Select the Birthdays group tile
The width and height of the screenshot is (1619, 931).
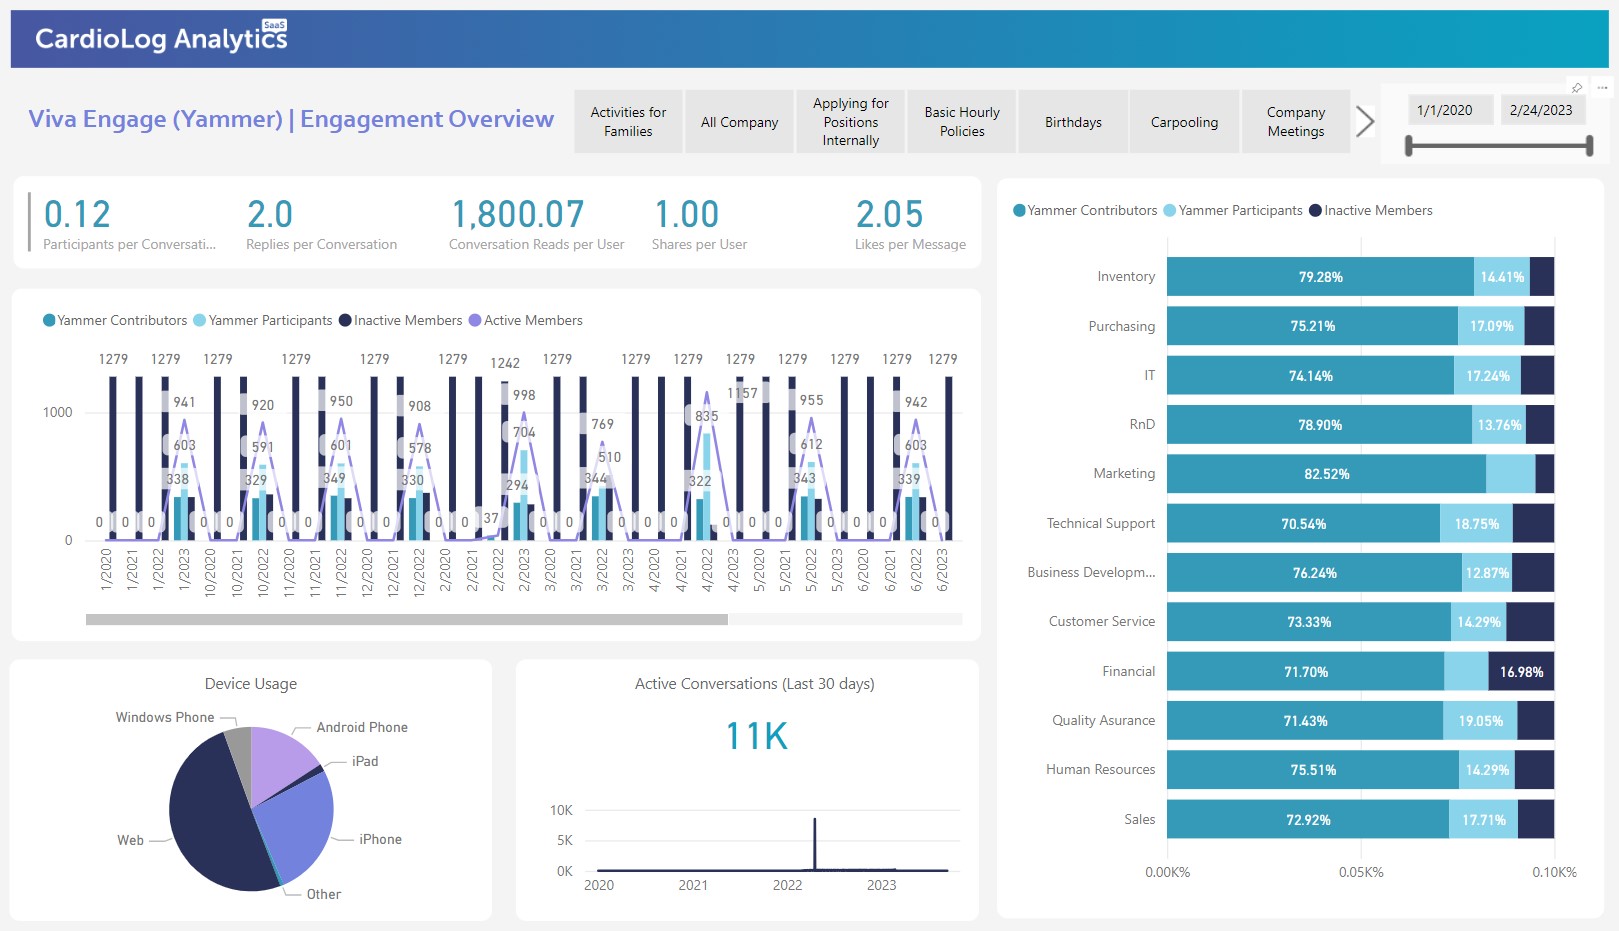click(x=1073, y=122)
